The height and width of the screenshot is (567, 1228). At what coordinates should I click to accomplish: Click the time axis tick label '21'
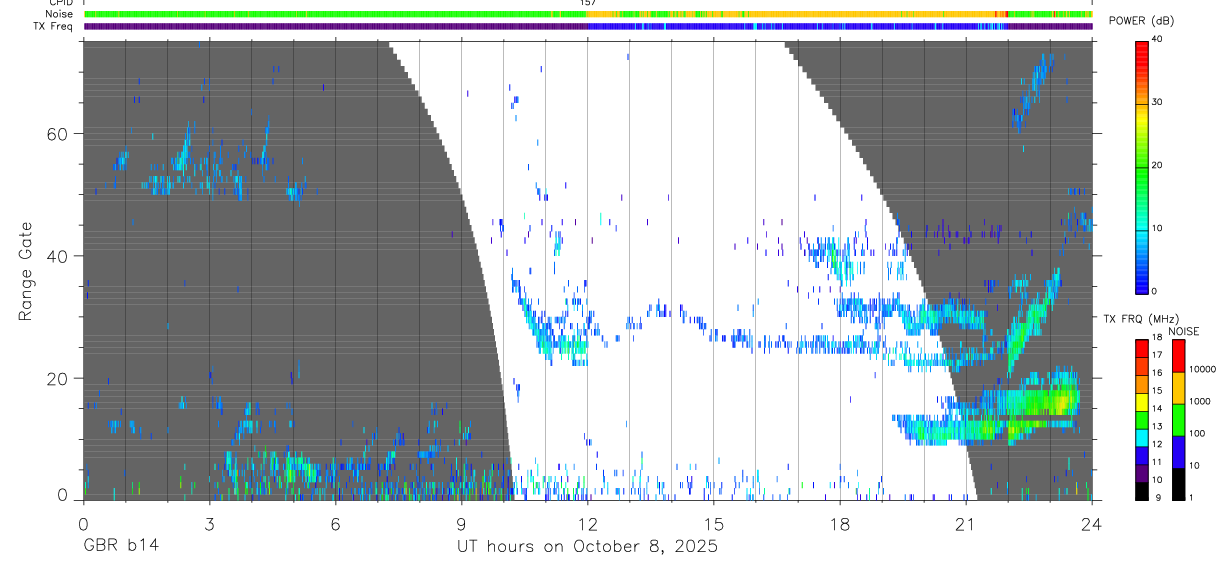pos(965,523)
